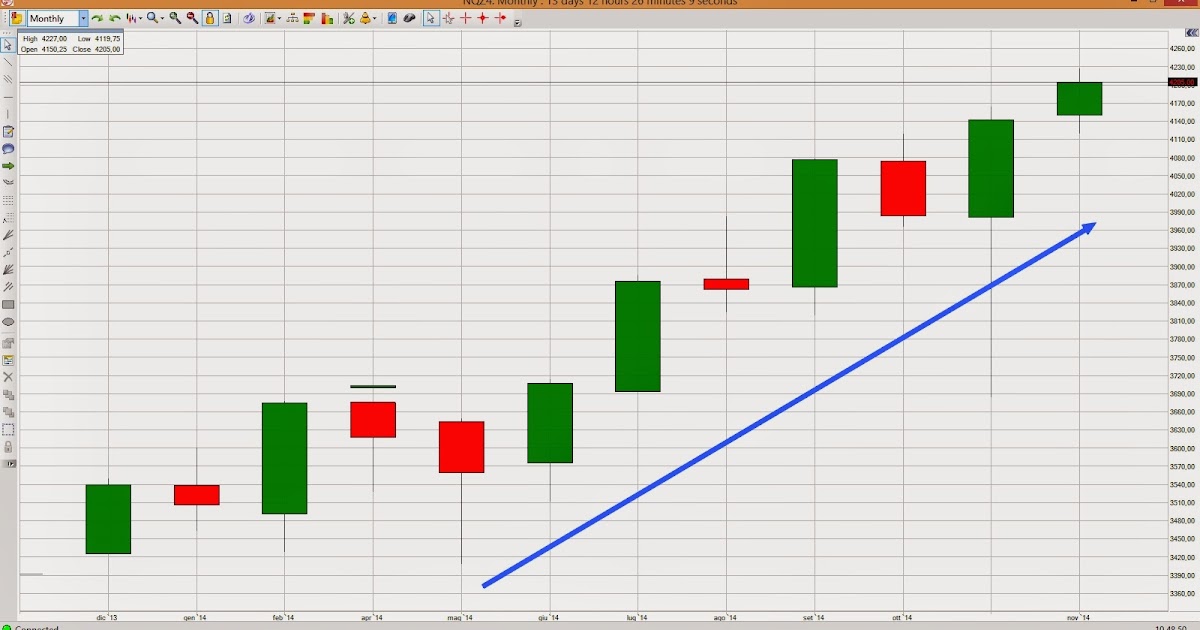Viewport: 1200px width, 630px height.
Task: Expand the left toolbar overflow arrow
Action: tap(11, 464)
